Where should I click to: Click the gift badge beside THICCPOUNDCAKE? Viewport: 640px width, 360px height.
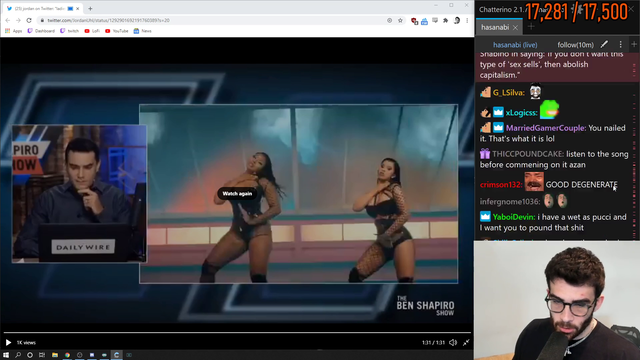point(485,154)
